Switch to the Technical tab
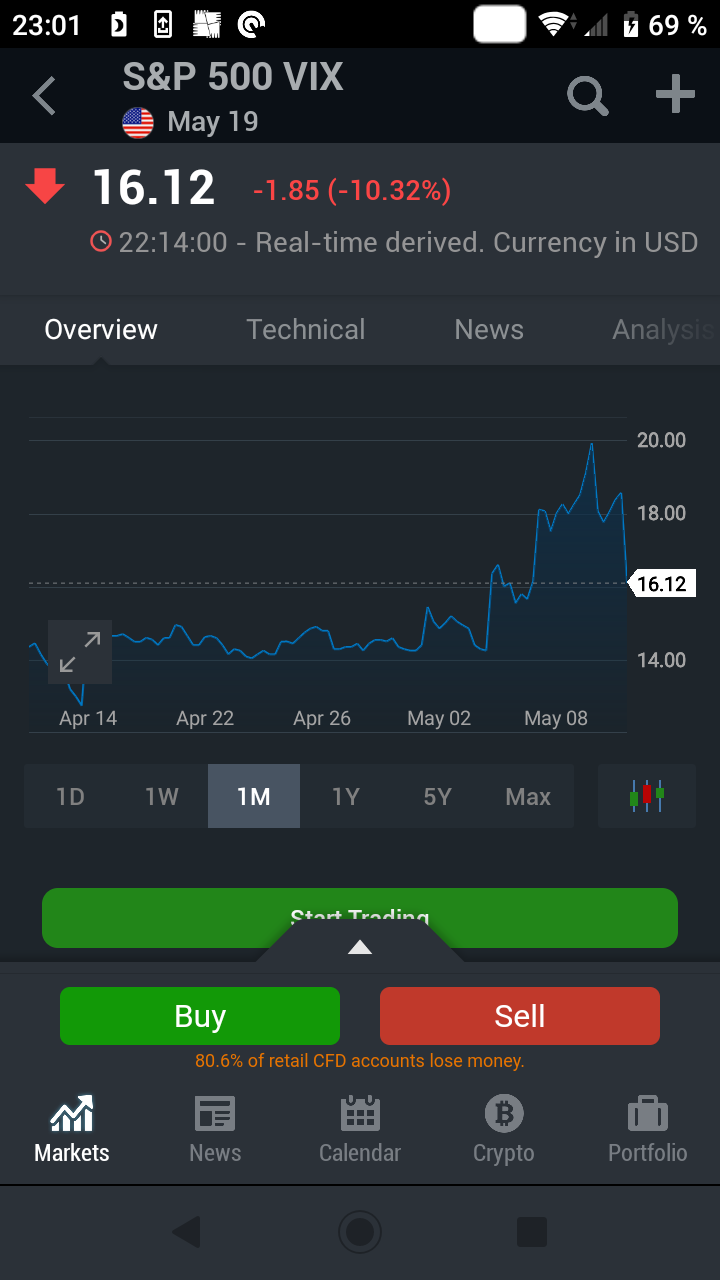Screen dimensions: 720x1280 click(306, 329)
